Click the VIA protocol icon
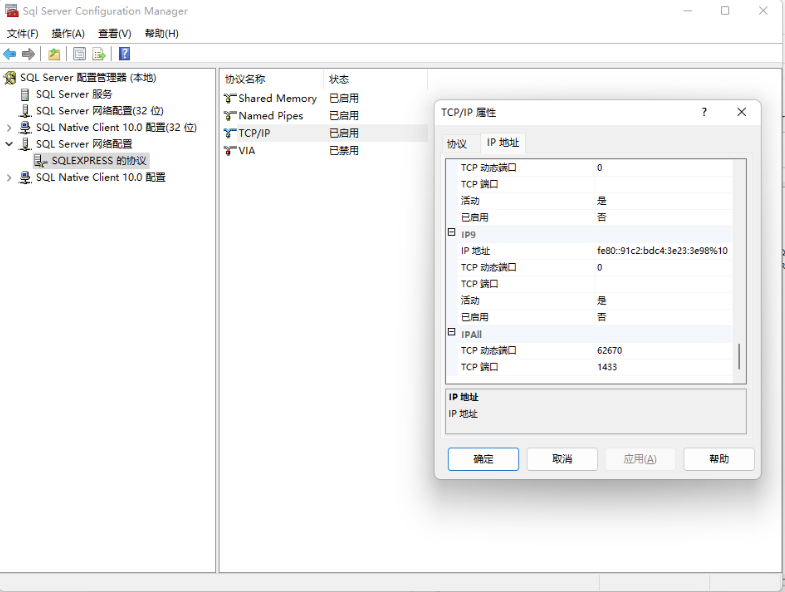The height and width of the screenshot is (592, 785). click(230, 150)
